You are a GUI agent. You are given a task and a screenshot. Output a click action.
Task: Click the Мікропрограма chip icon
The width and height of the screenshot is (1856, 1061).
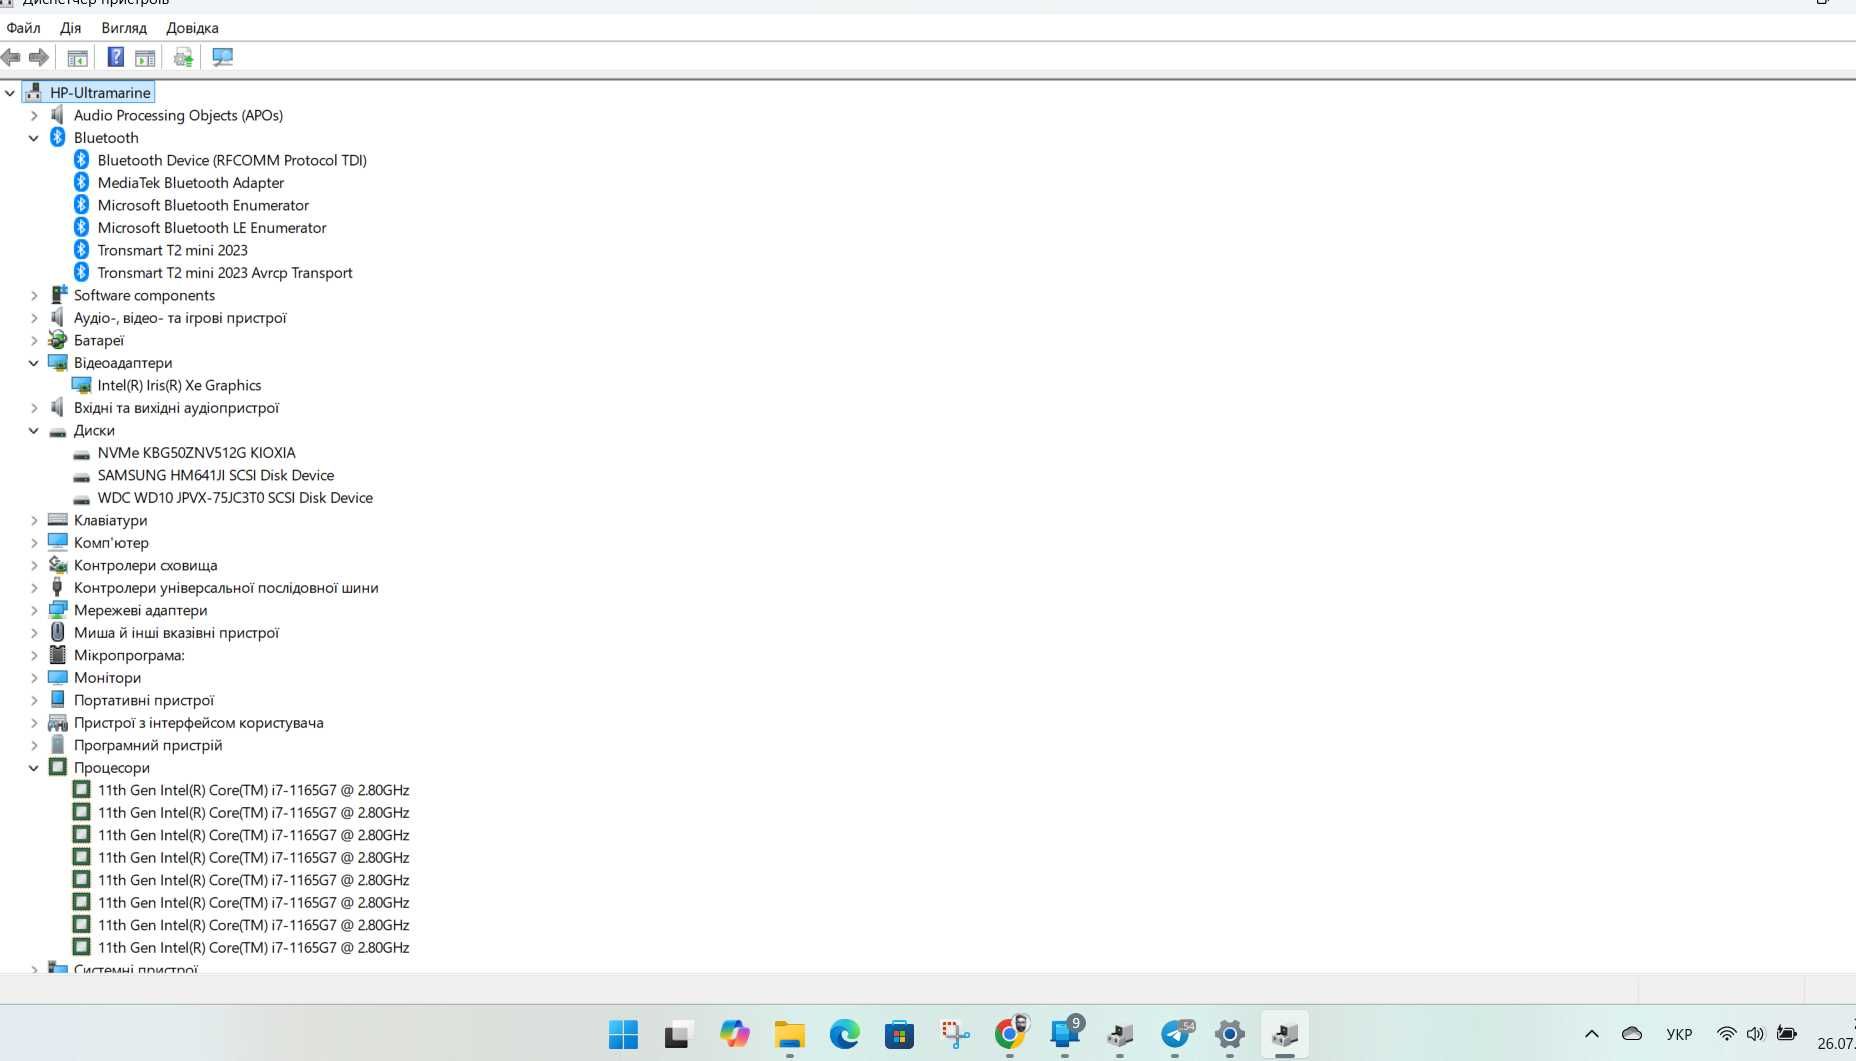58,655
